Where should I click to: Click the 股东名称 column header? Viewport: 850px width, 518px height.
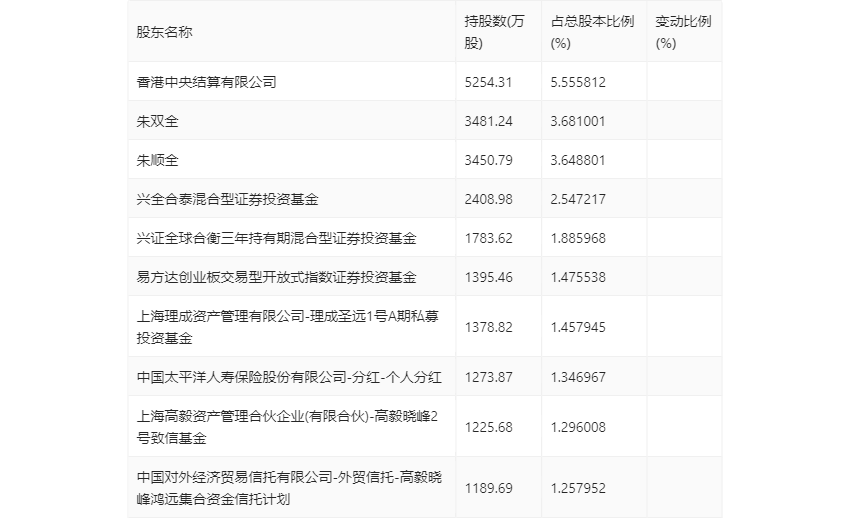click(164, 32)
